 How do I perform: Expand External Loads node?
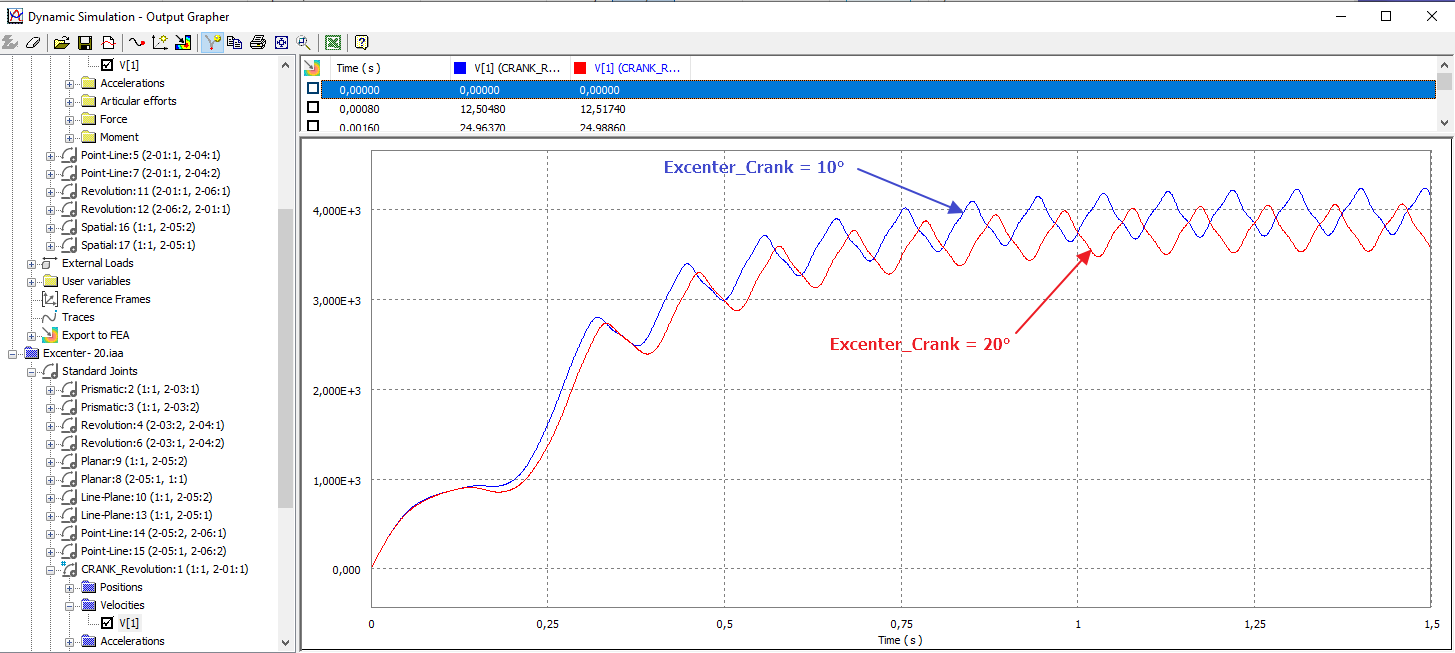pos(32,263)
